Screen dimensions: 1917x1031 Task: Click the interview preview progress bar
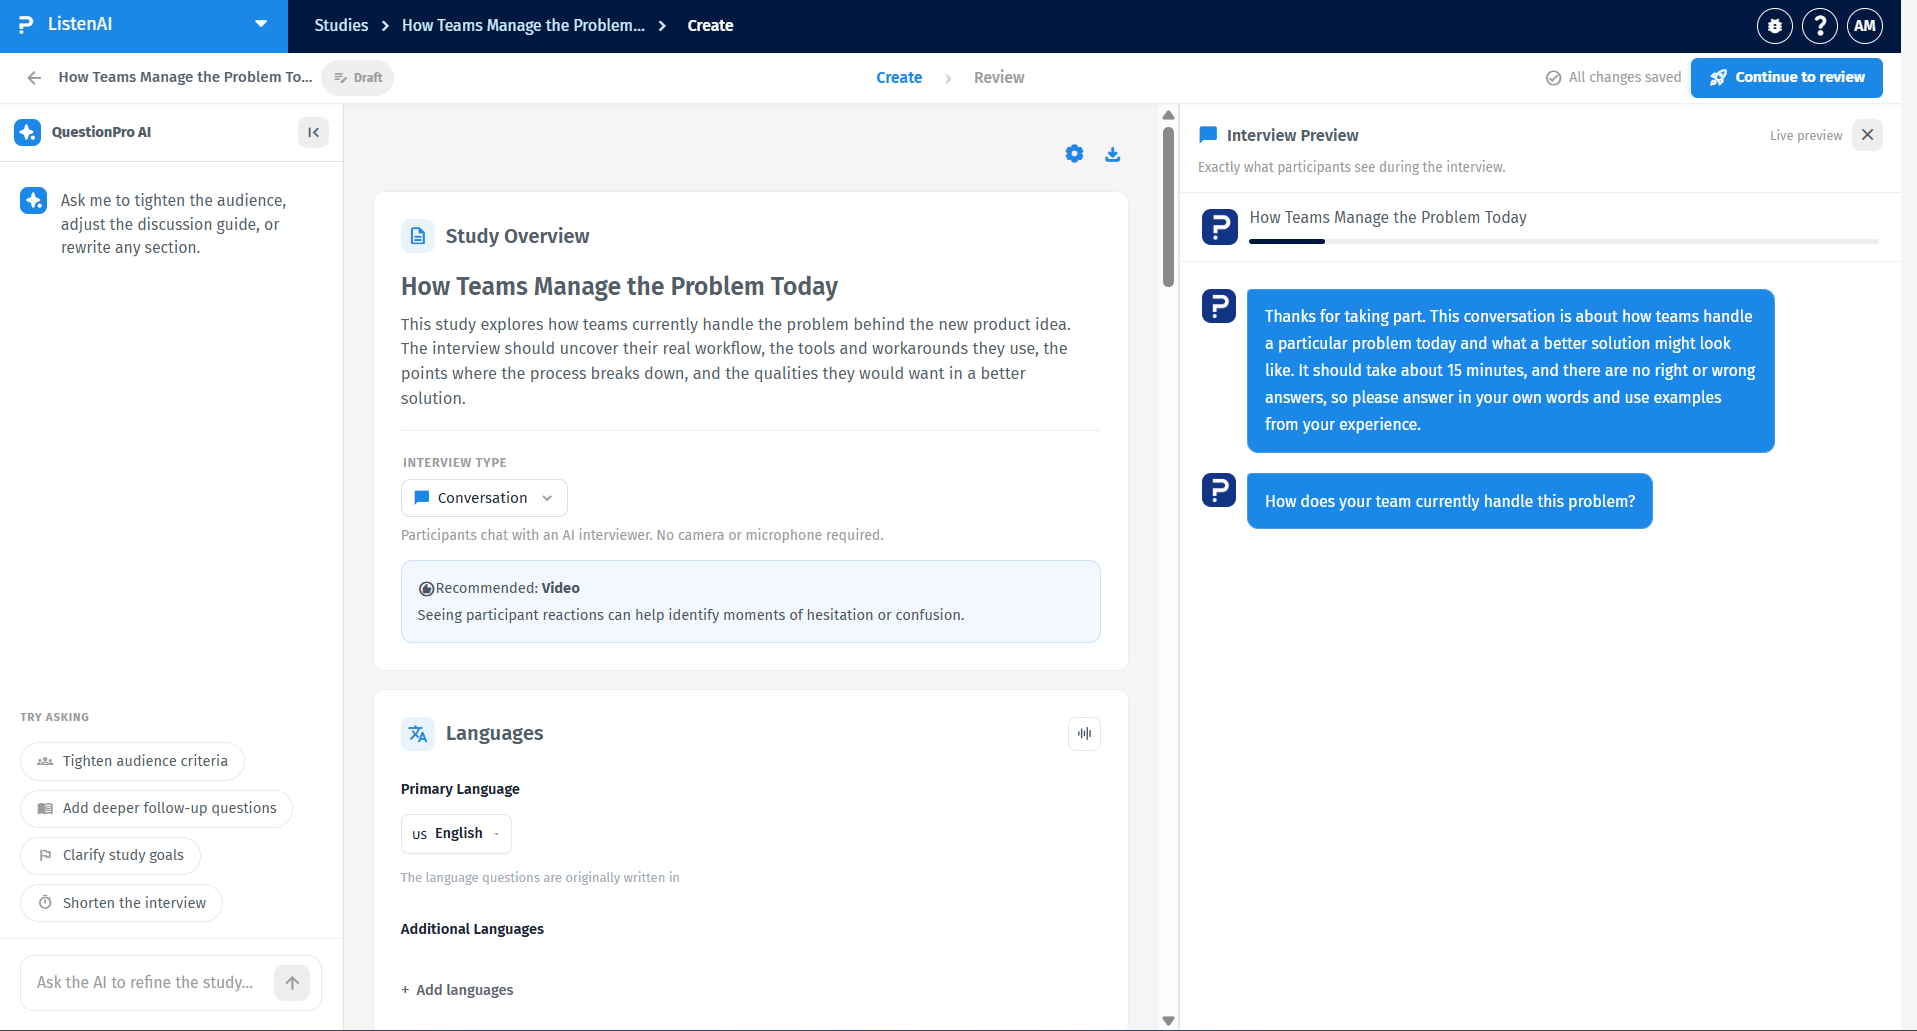1564,242
